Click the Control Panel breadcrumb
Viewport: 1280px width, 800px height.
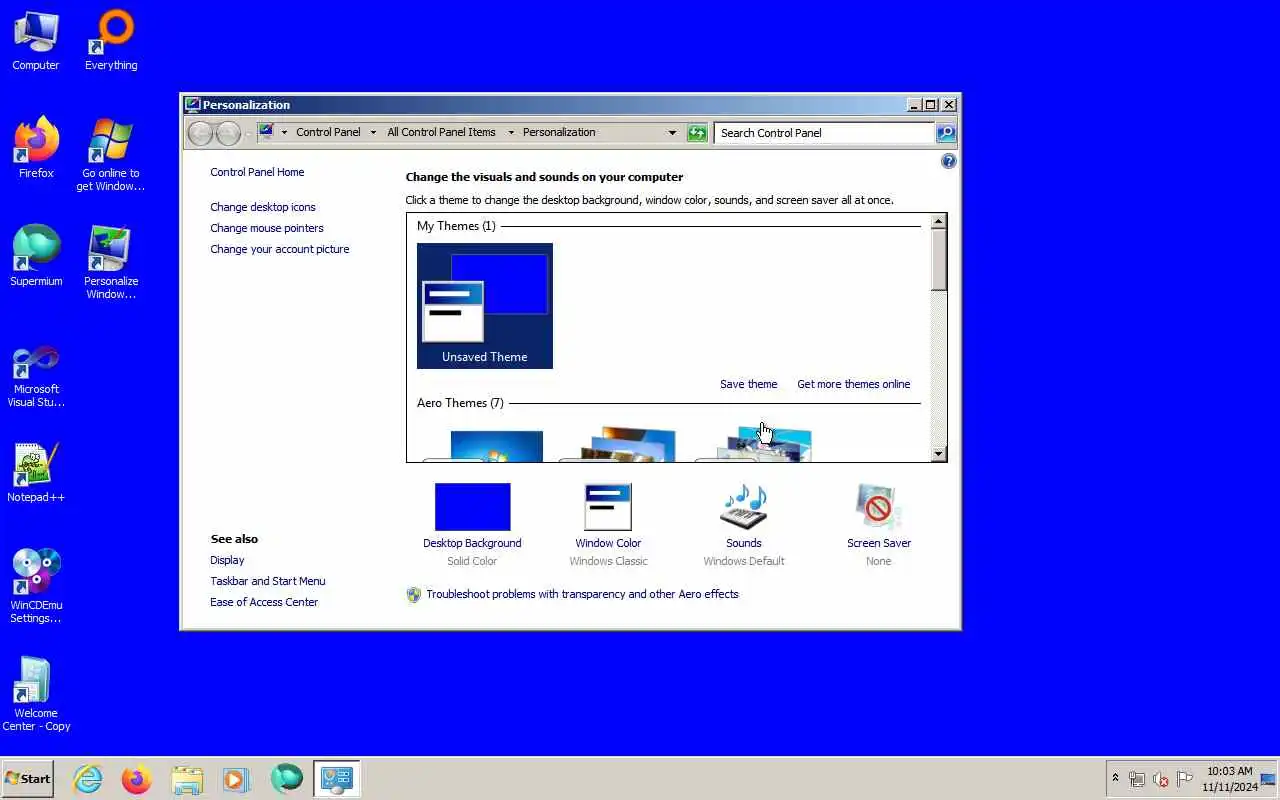pos(328,132)
